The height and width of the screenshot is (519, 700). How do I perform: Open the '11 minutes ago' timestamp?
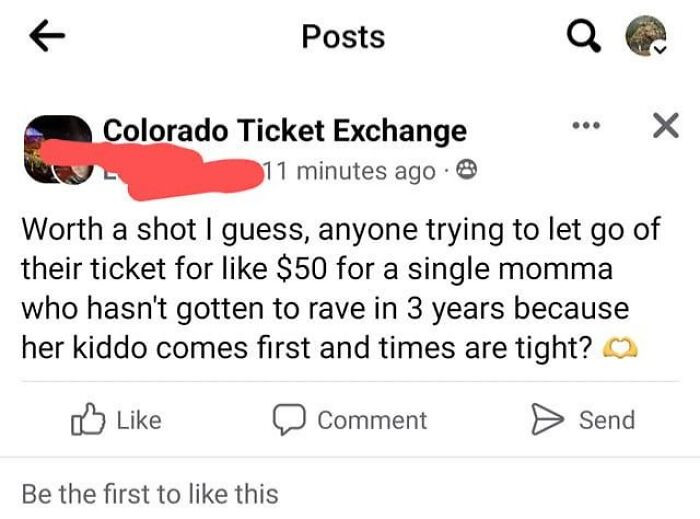[x=350, y=171]
